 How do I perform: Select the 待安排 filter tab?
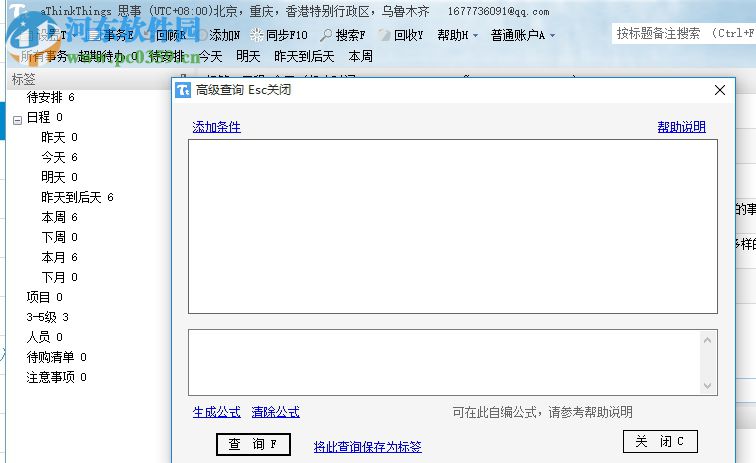167,56
